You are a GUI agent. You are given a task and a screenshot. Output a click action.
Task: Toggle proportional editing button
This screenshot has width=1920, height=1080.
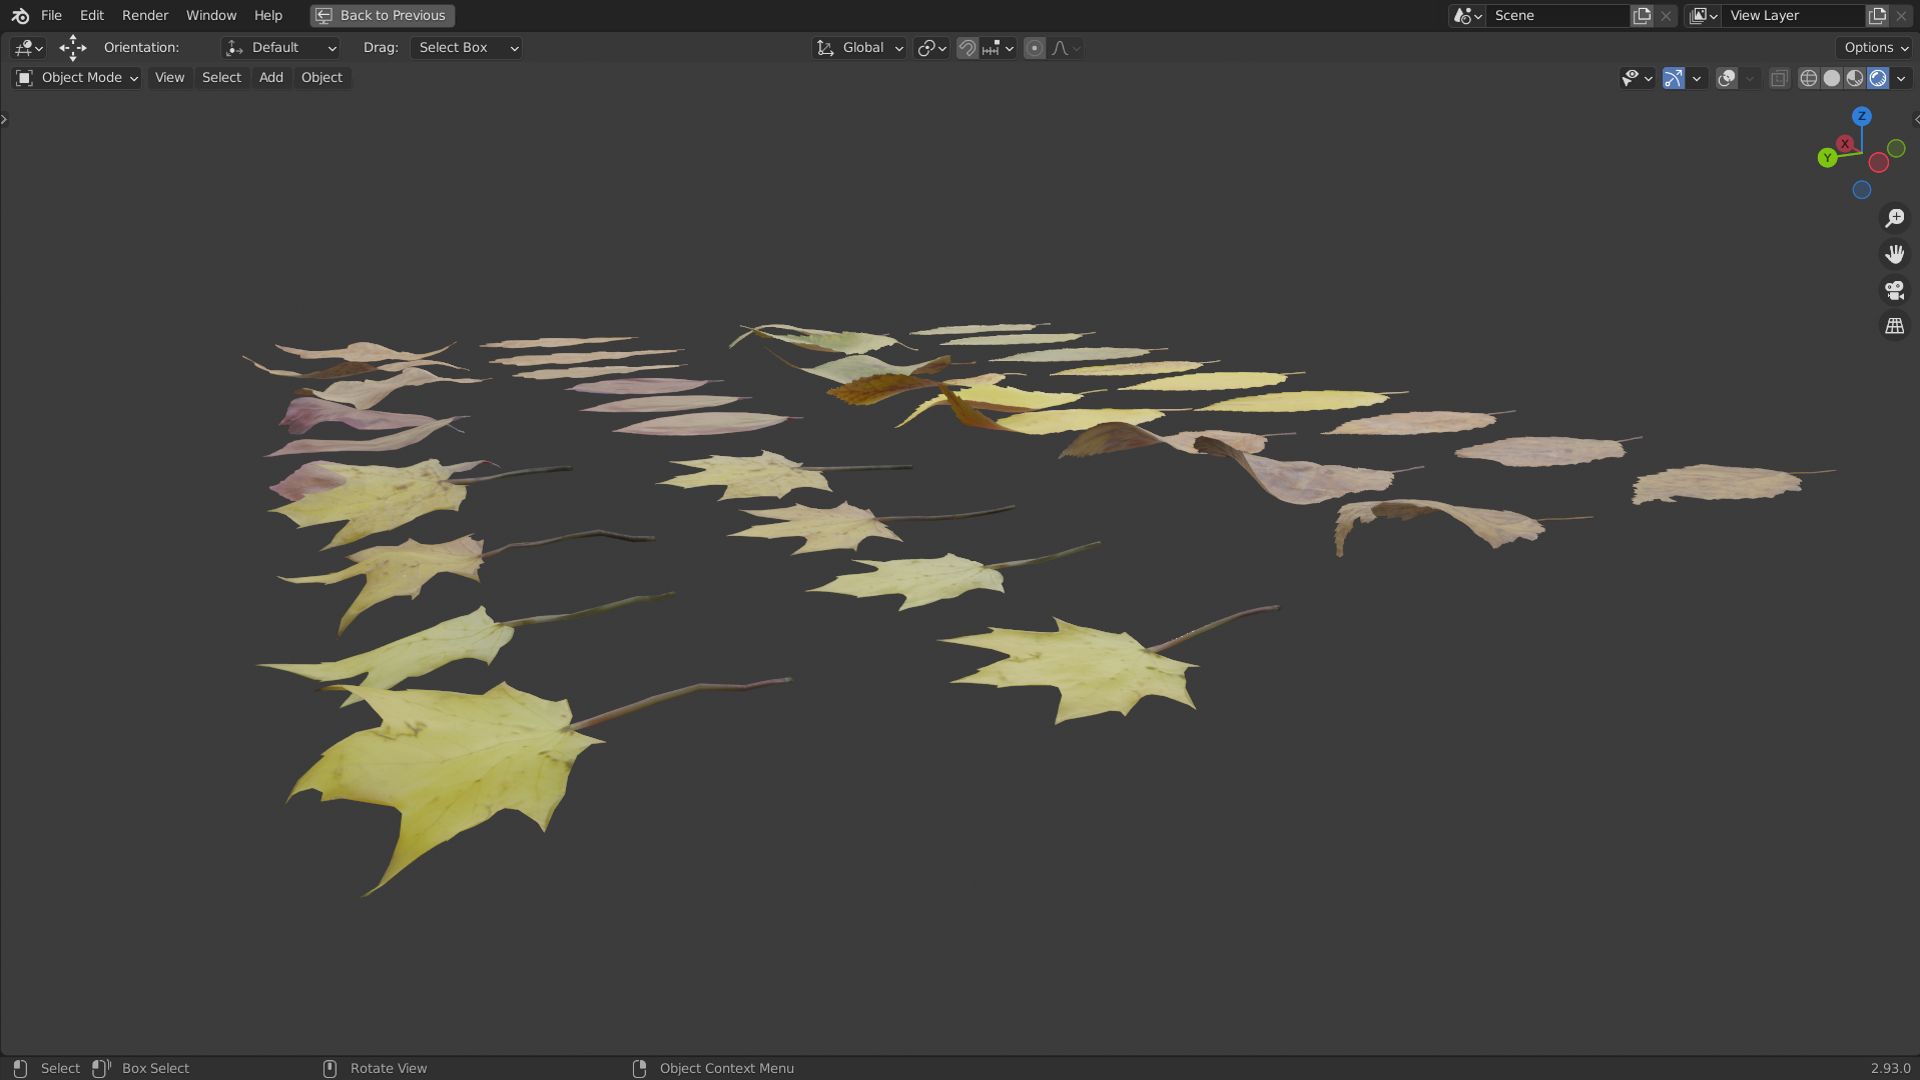click(x=1035, y=48)
